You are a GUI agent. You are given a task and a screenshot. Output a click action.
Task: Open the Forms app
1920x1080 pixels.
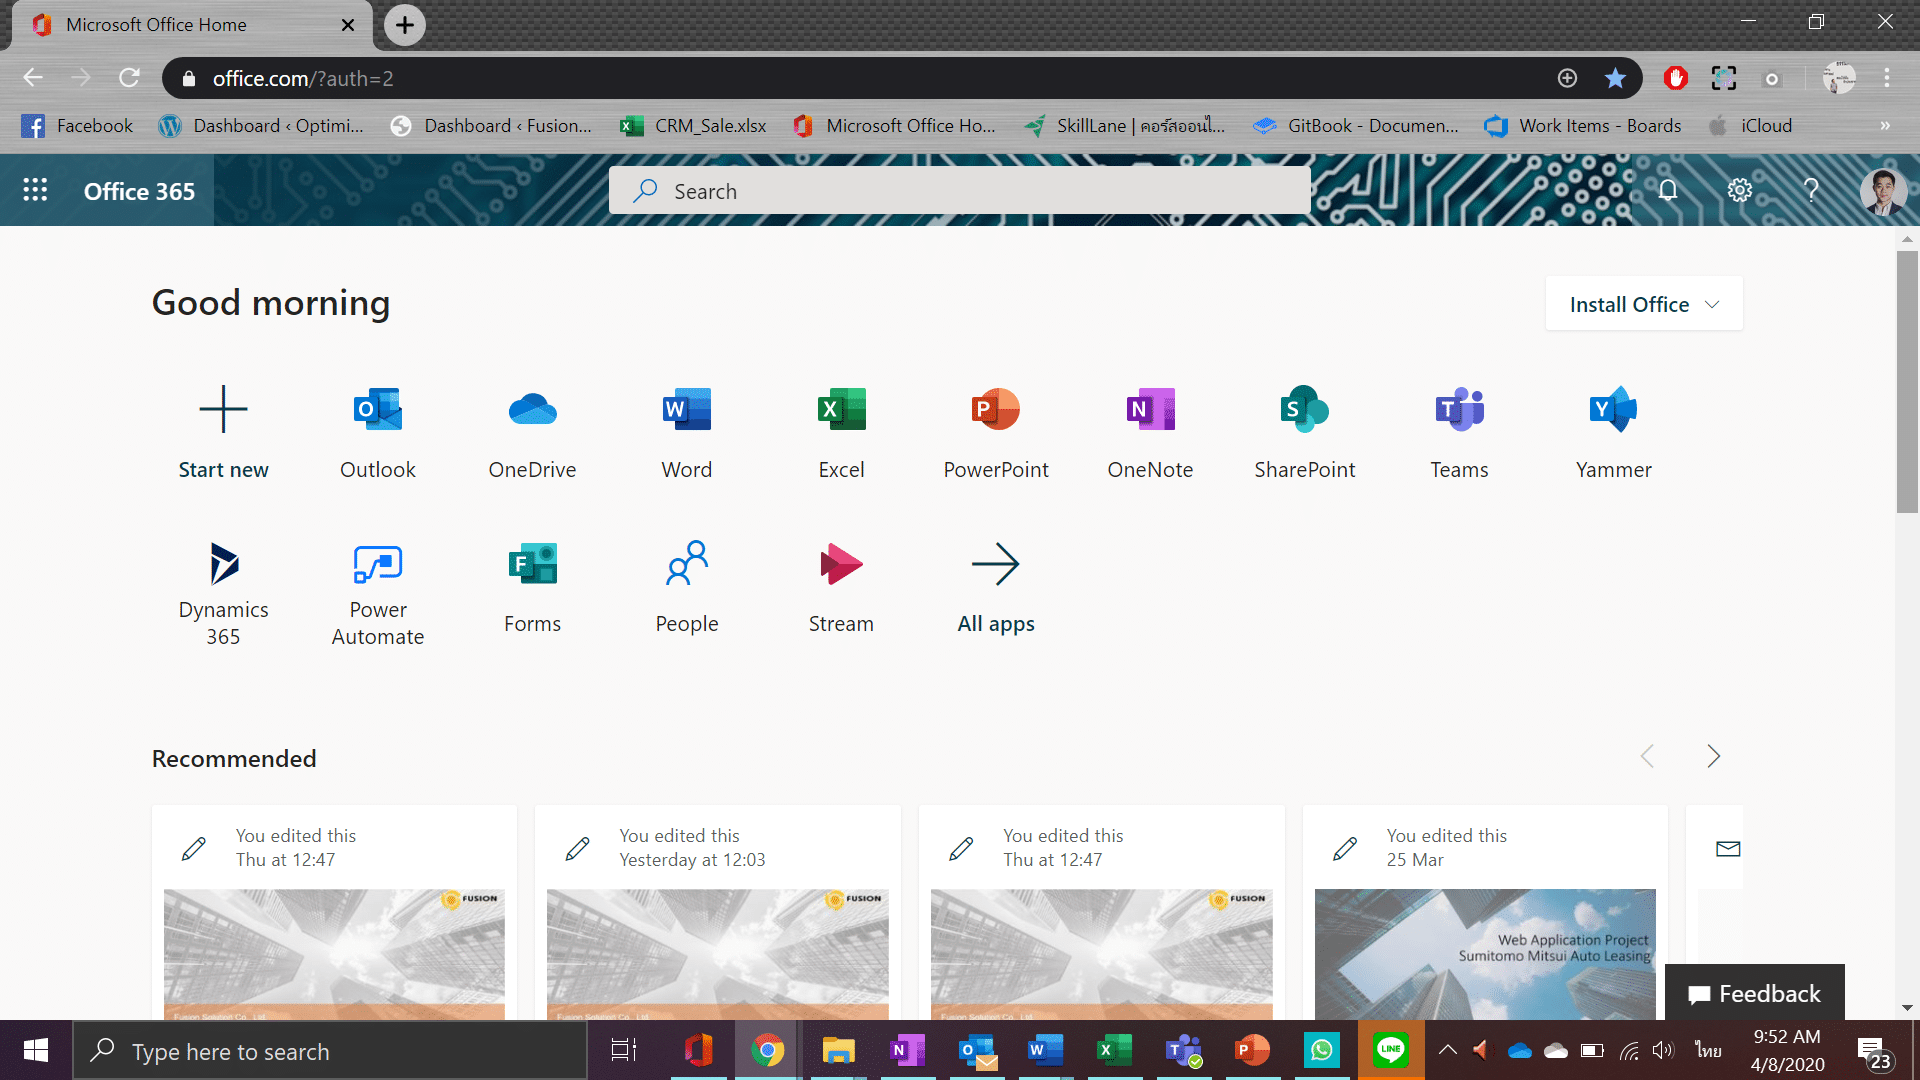click(532, 588)
